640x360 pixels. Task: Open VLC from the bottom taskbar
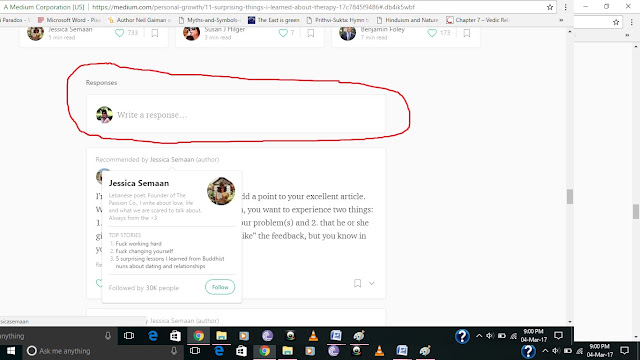(379, 351)
